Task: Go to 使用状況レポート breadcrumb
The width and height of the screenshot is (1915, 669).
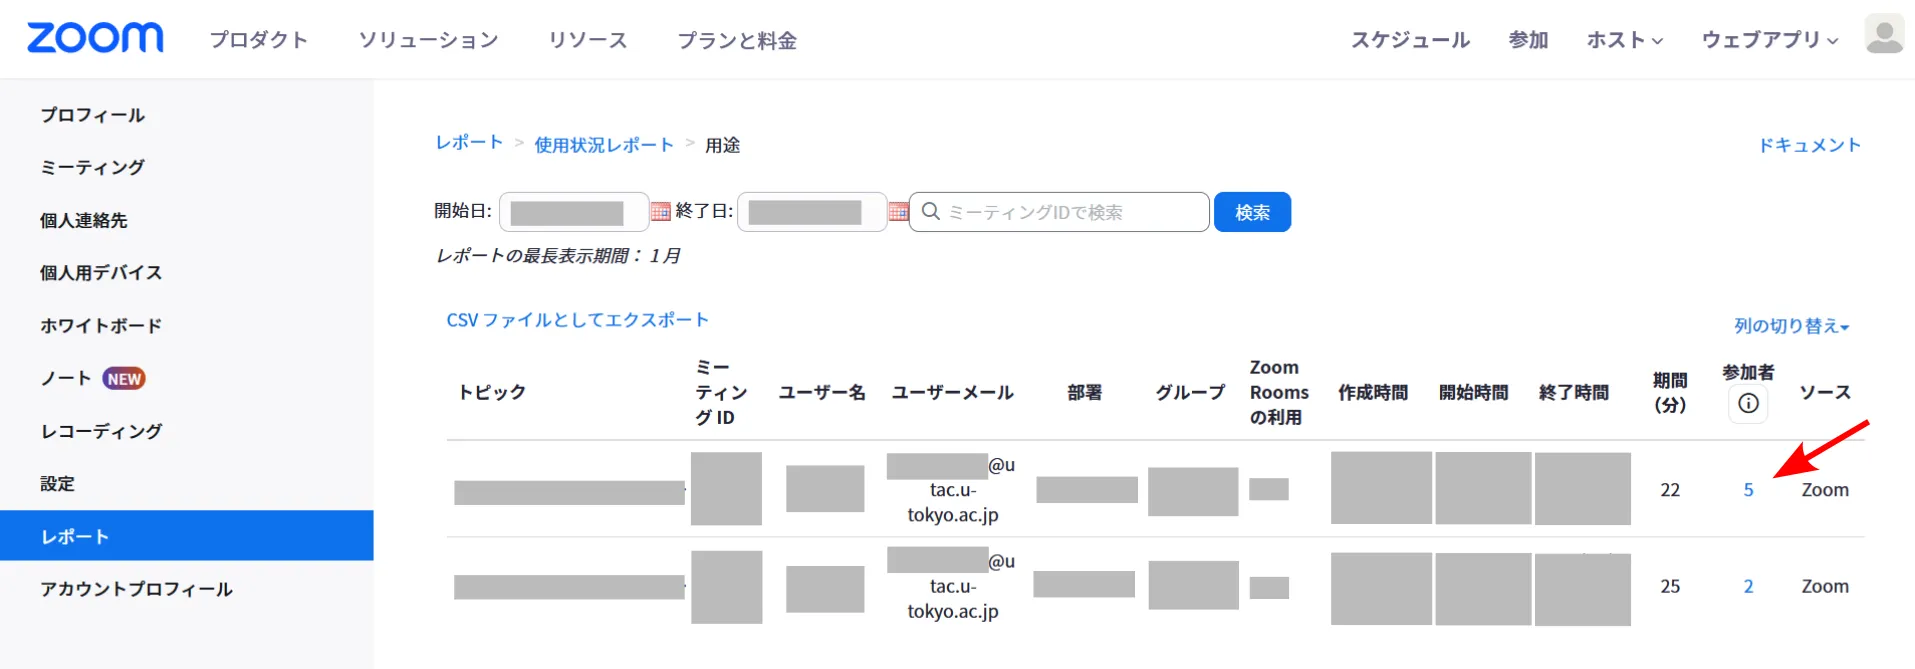Action: (604, 145)
